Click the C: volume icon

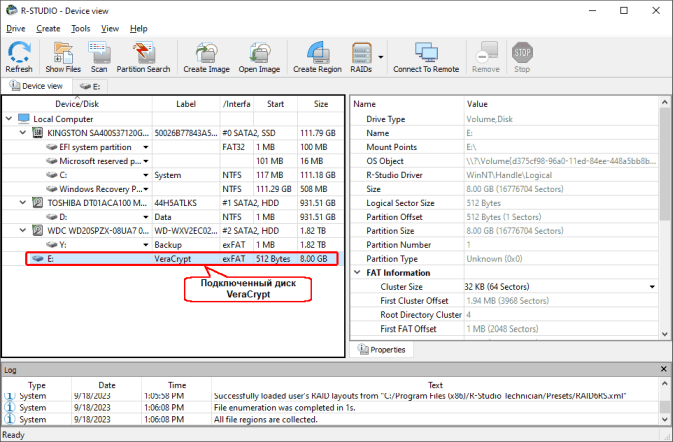[52, 175]
